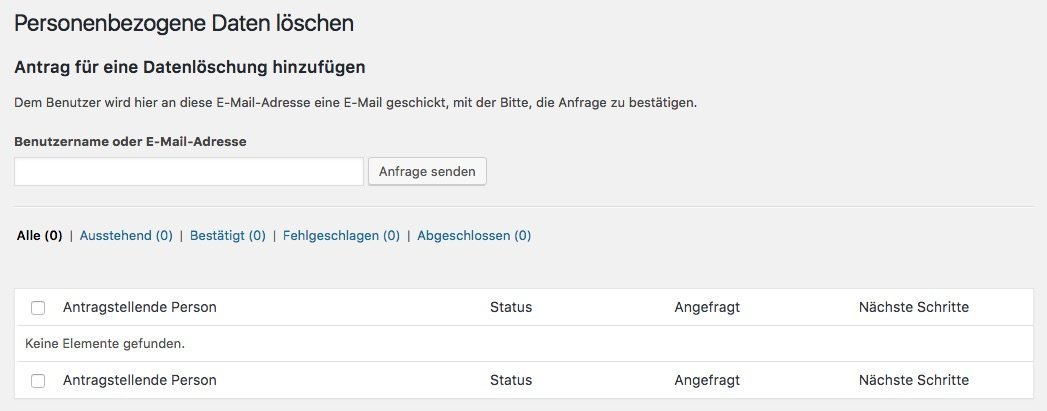1047x411 pixels.
Task: Click the Personenbezogene Daten löschen heading
Action: pyautogui.click(x=184, y=24)
